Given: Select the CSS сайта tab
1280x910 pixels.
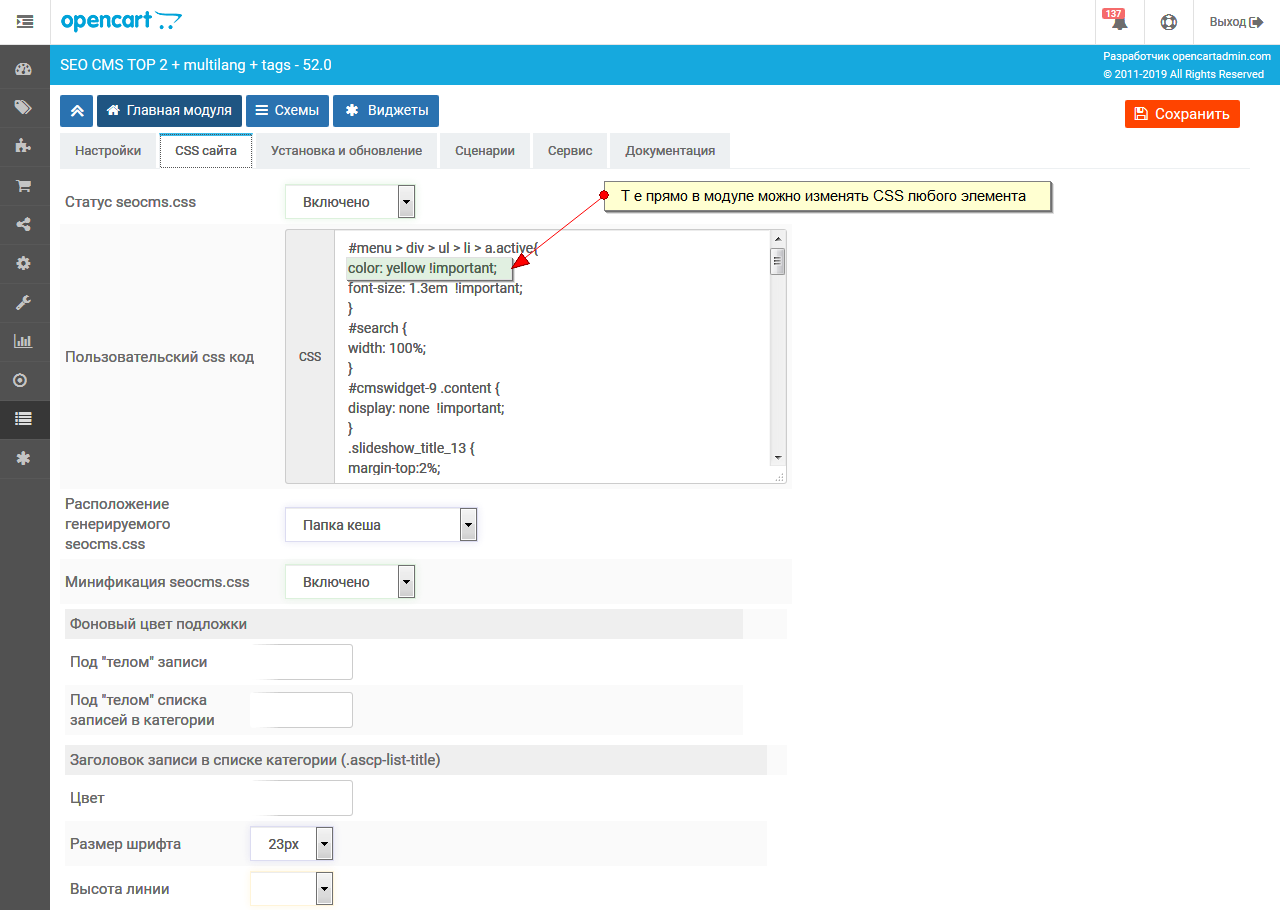Looking at the screenshot, I should [206, 151].
